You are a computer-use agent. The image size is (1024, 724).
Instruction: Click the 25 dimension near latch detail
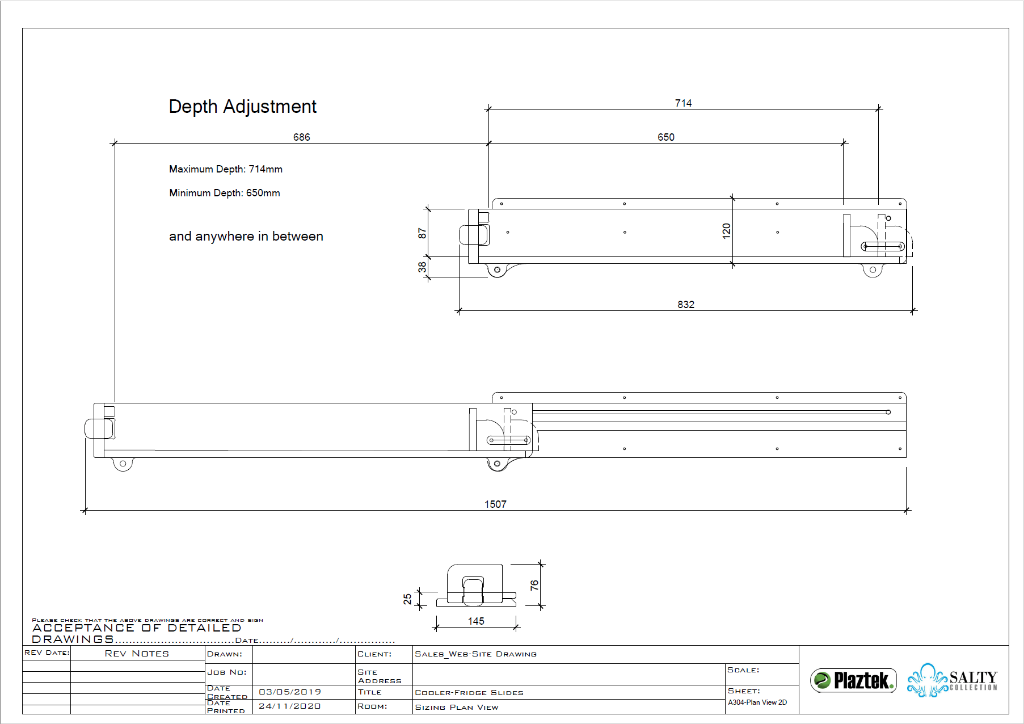(408, 598)
